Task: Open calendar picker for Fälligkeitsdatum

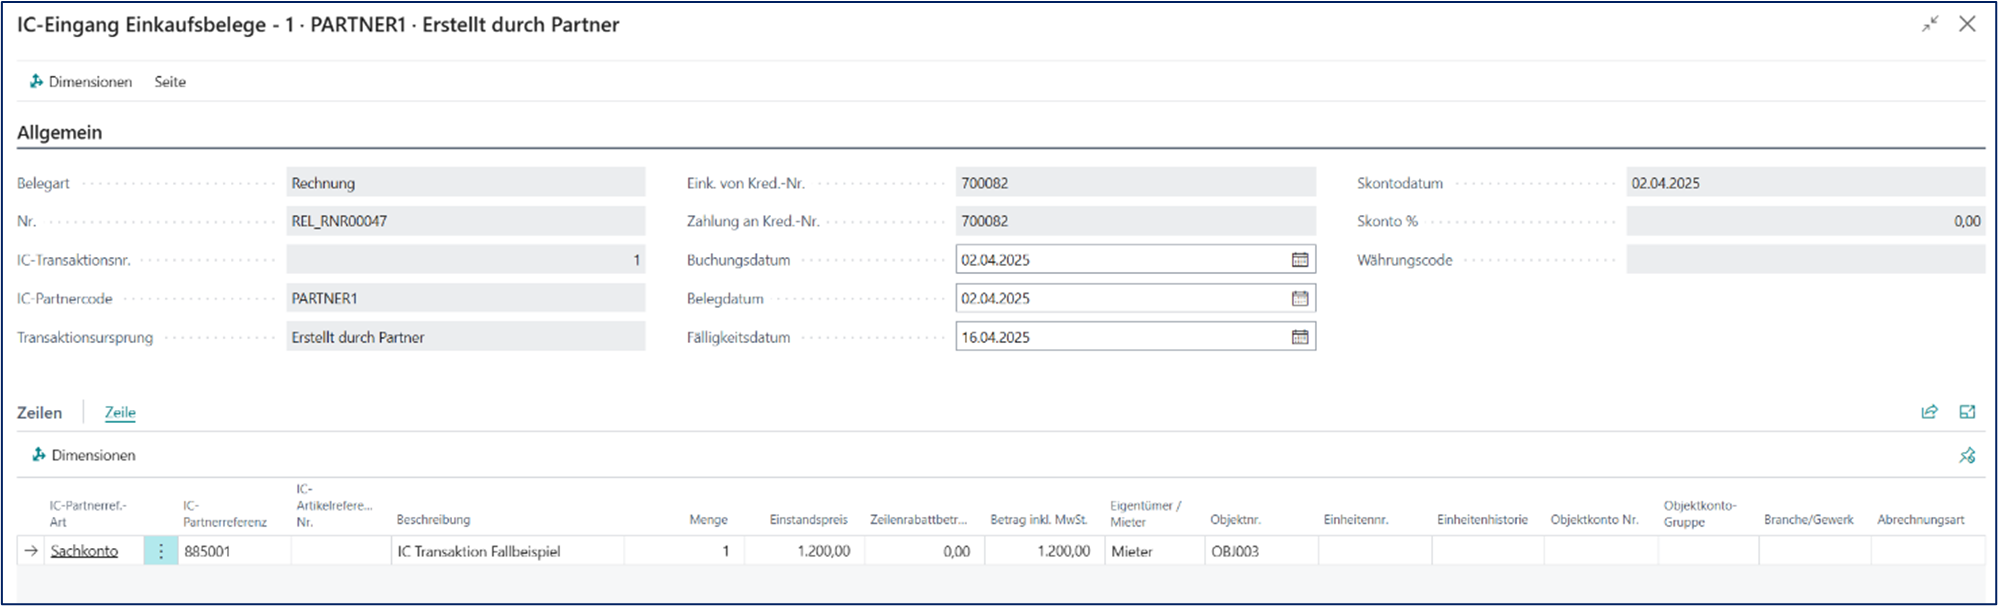Action: click(x=1299, y=337)
